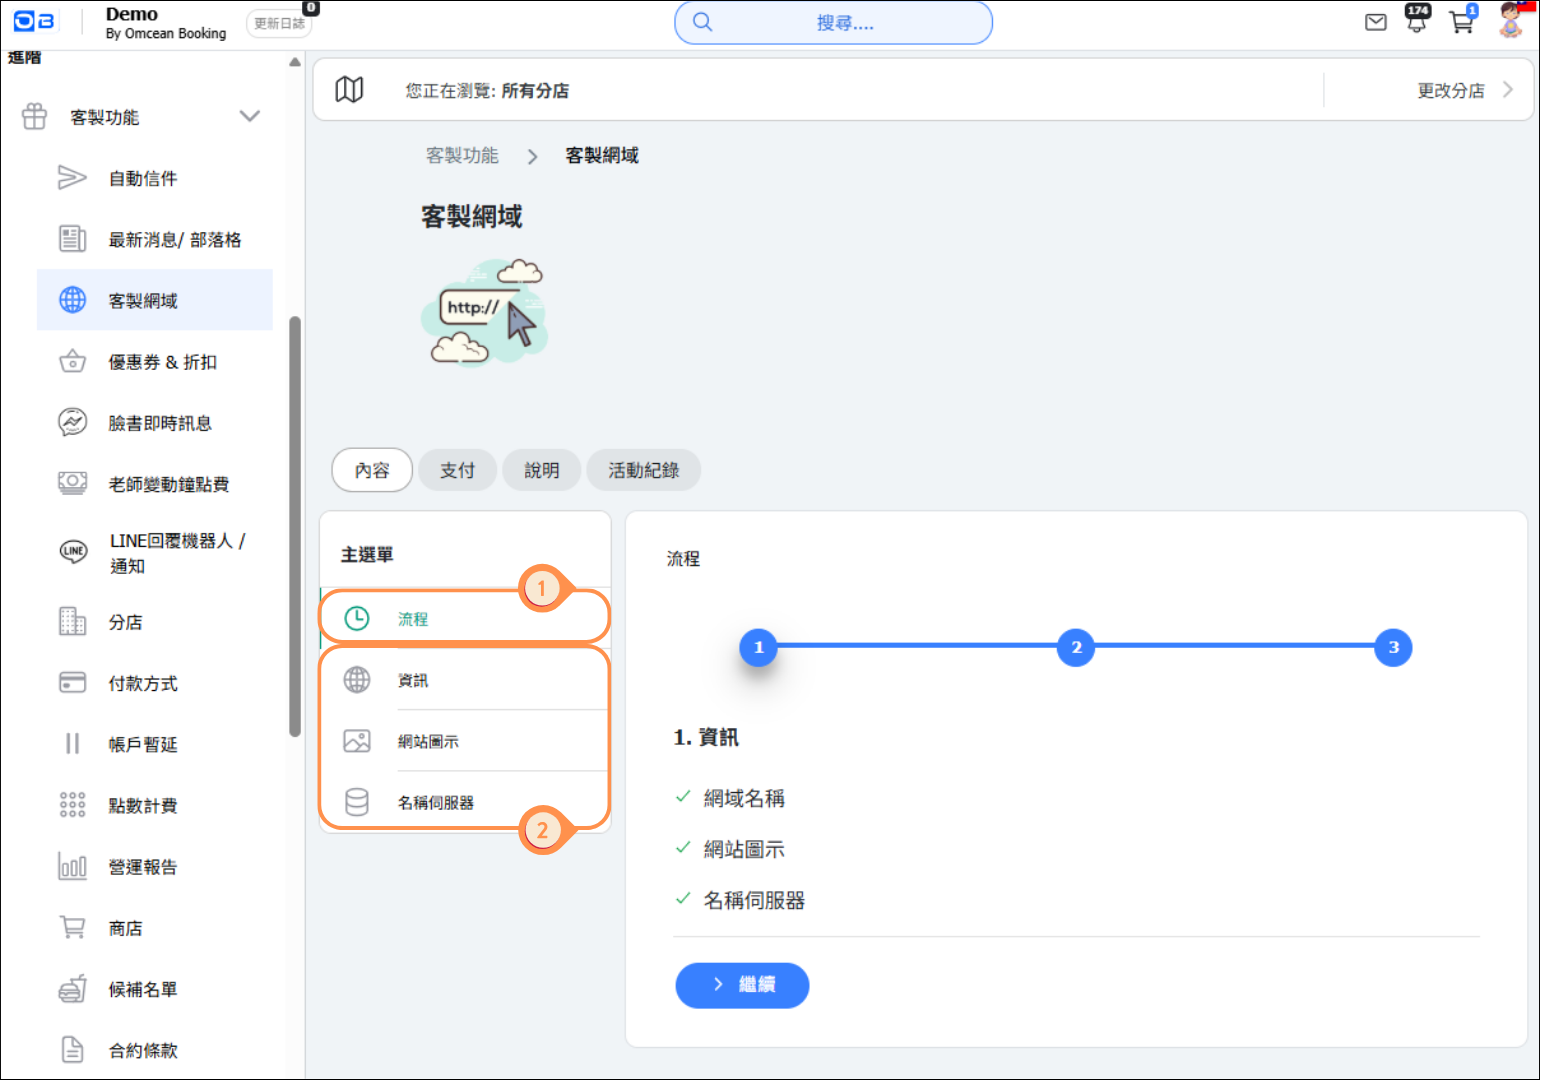Open the shopping cart icon
Image resolution: width=1541 pixels, height=1080 pixels.
tap(1461, 22)
